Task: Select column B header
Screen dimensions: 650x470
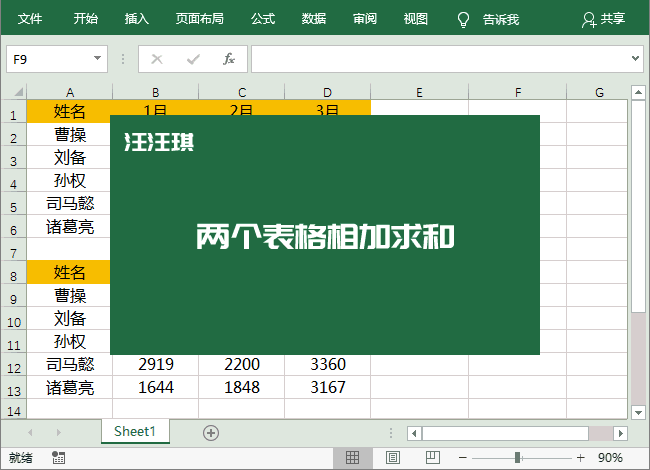Action: pos(155,92)
